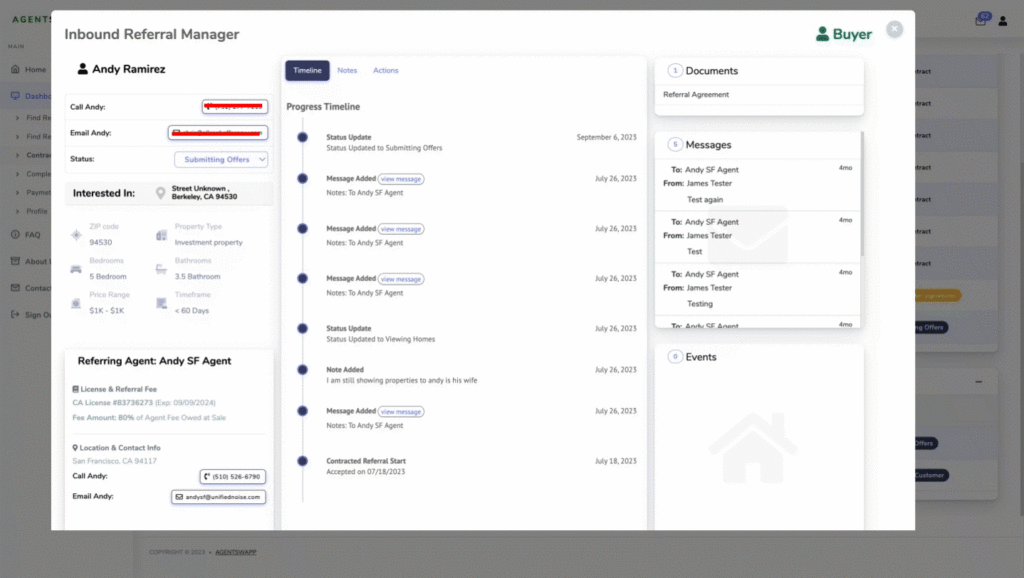Click the map pin icon by Interested In
The width and height of the screenshot is (1024, 578).
[x=160, y=193]
